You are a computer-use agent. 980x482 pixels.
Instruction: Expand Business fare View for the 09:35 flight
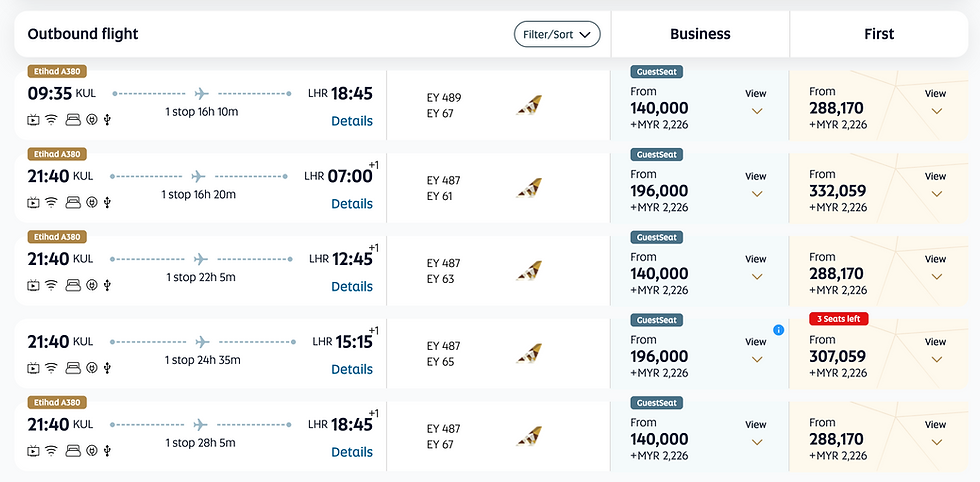click(756, 102)
